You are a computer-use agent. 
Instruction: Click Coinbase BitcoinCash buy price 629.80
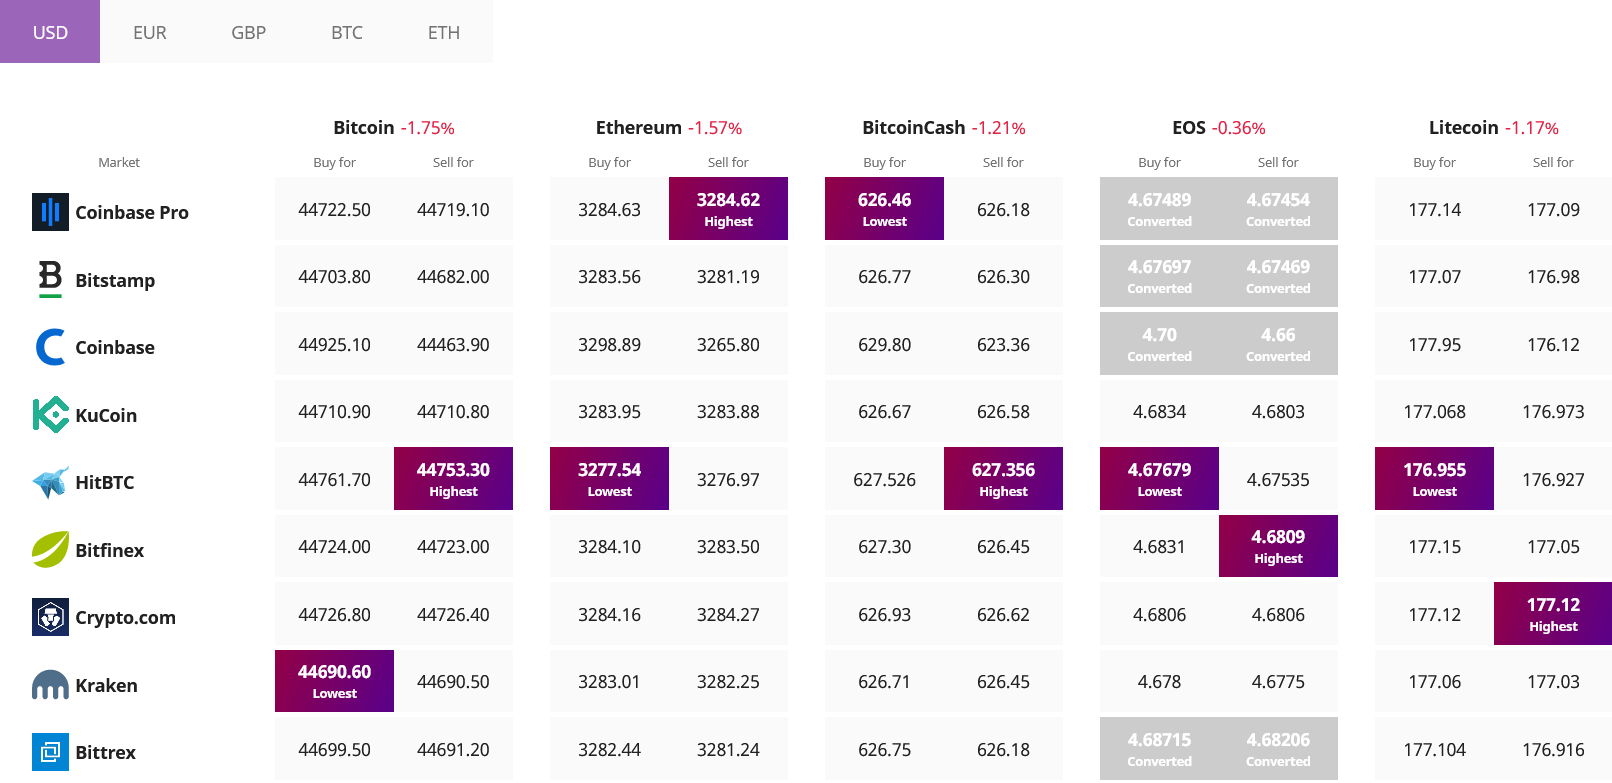tap(884, 345)
